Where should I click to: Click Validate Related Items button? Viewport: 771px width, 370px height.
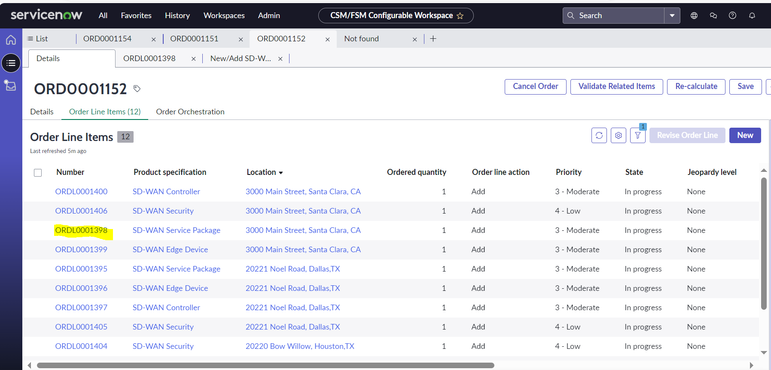pos(617,87)
